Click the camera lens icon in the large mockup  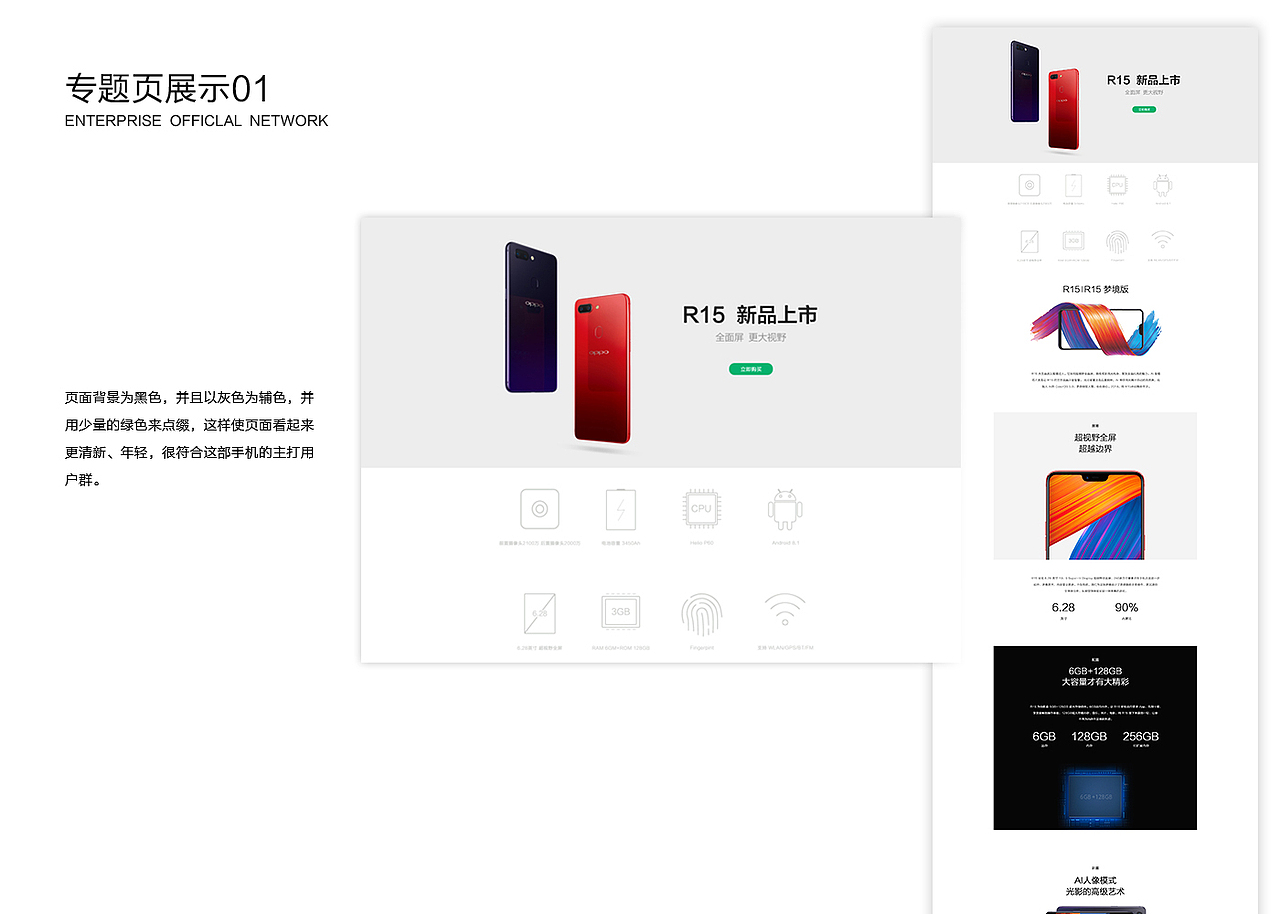click(539, 509)
